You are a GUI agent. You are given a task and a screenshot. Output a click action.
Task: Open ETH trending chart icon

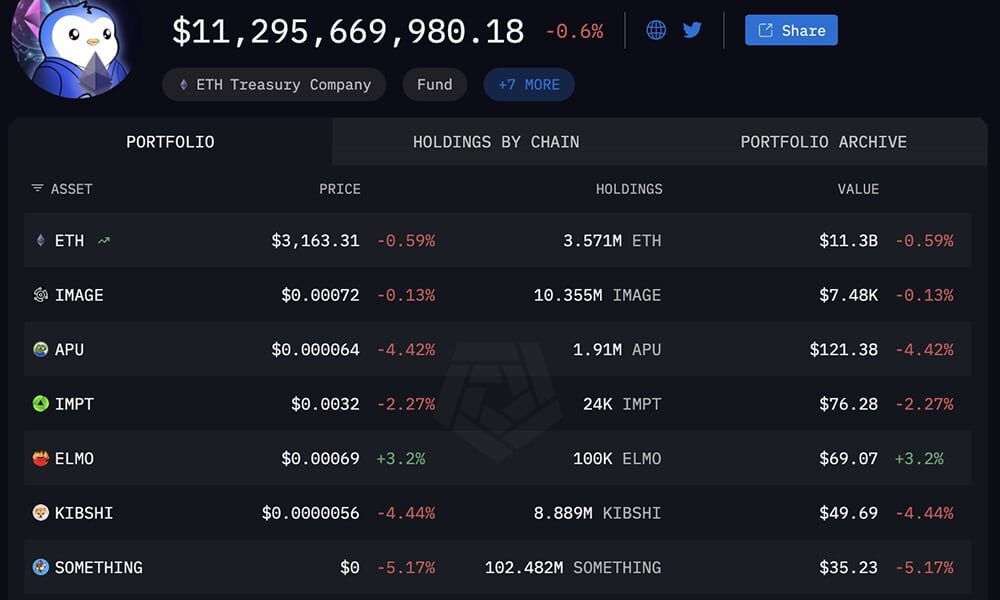pos(104,241)
